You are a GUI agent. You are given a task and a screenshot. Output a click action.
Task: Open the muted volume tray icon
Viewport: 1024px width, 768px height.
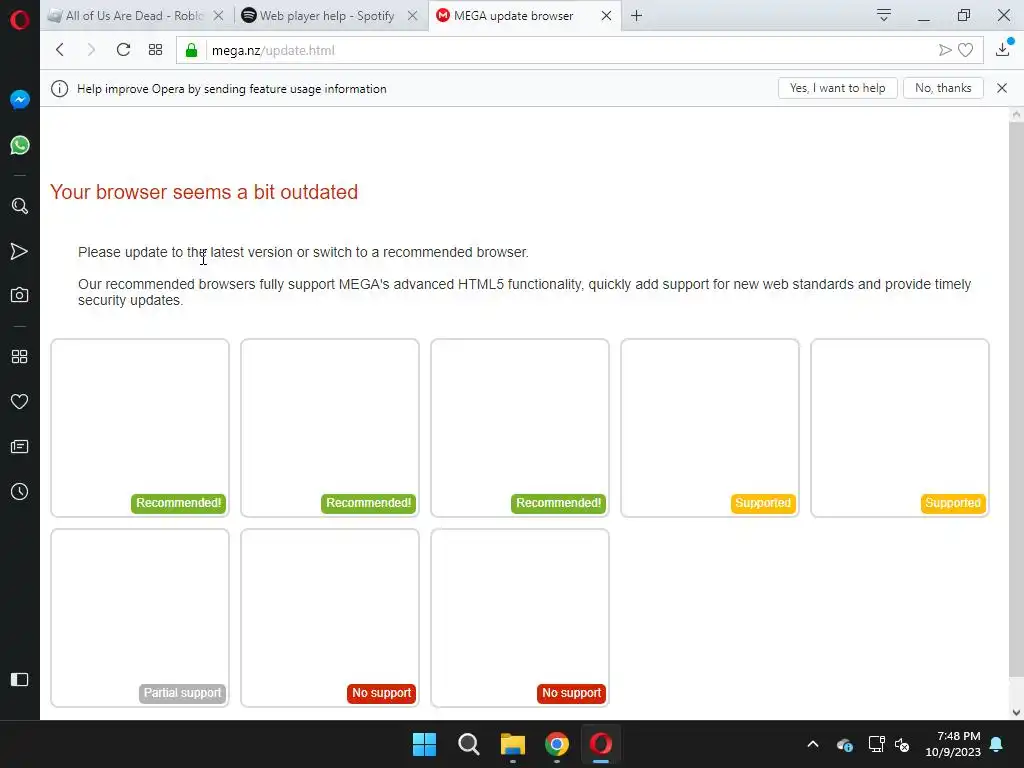(903, 744)
